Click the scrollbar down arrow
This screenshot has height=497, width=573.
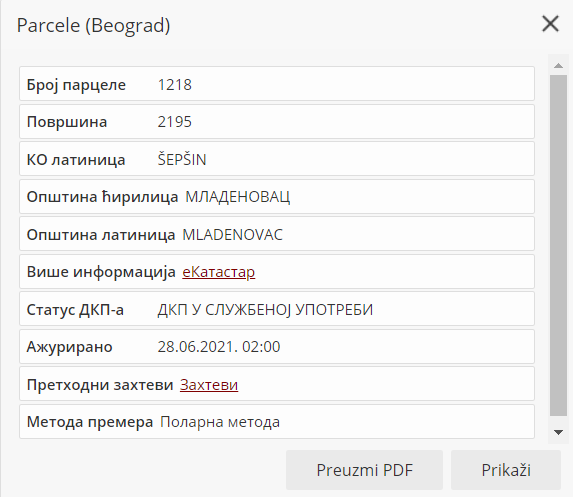pos(558,433)
